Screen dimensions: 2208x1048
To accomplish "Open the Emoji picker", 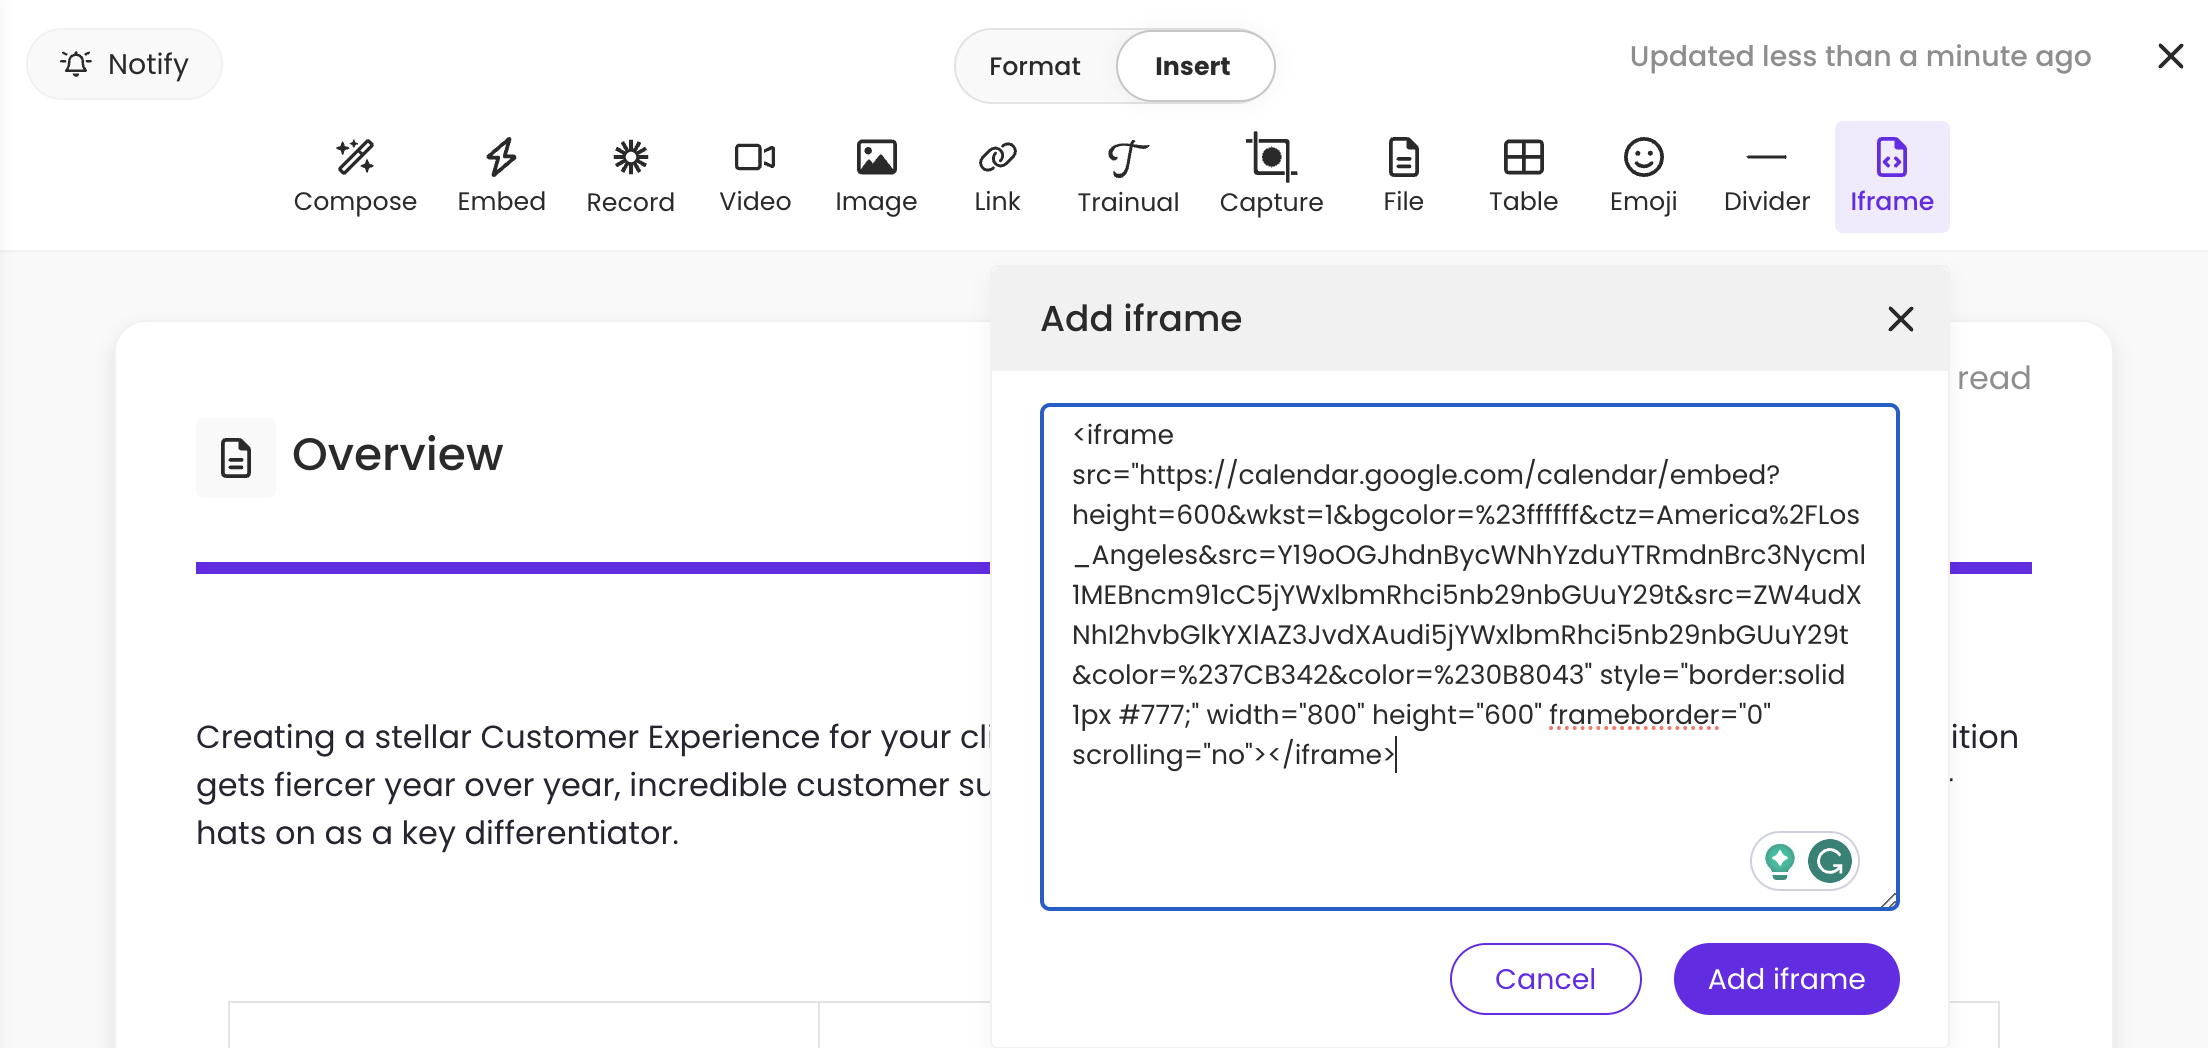I will click(x=1643, y=176).
